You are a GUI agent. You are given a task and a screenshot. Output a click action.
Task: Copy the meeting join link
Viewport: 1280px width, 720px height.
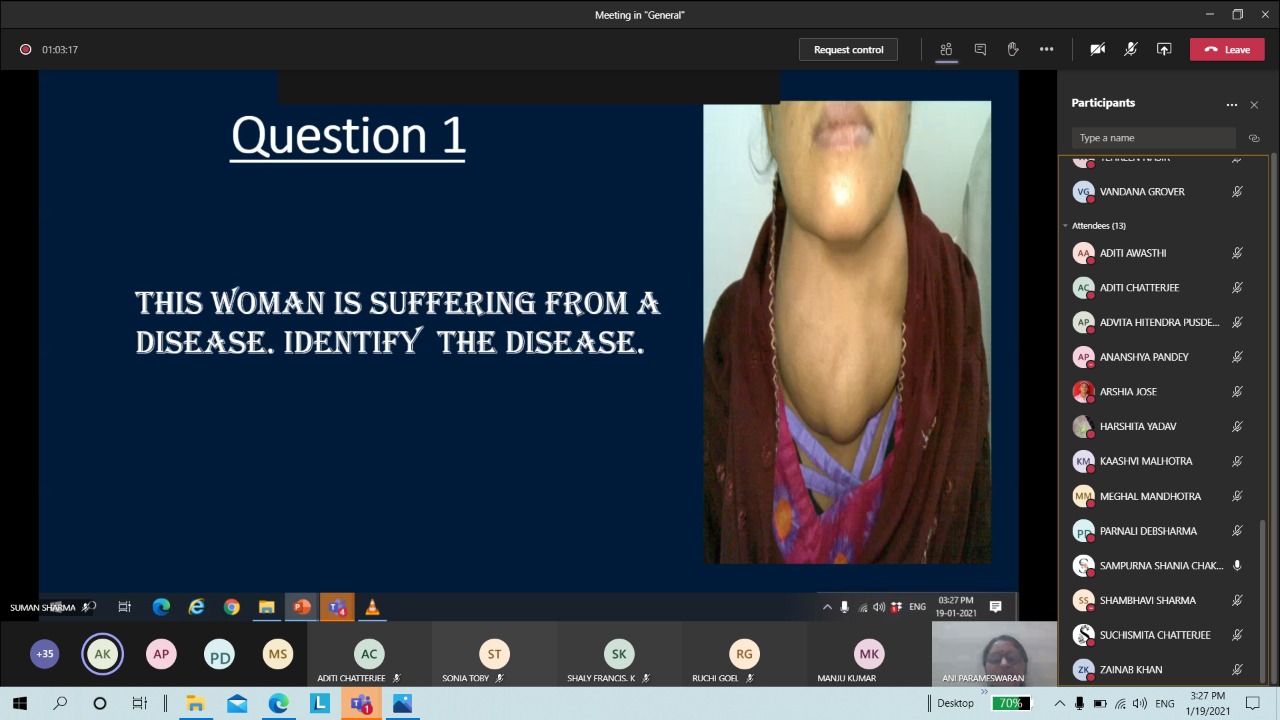click(x=1254, y=138)
